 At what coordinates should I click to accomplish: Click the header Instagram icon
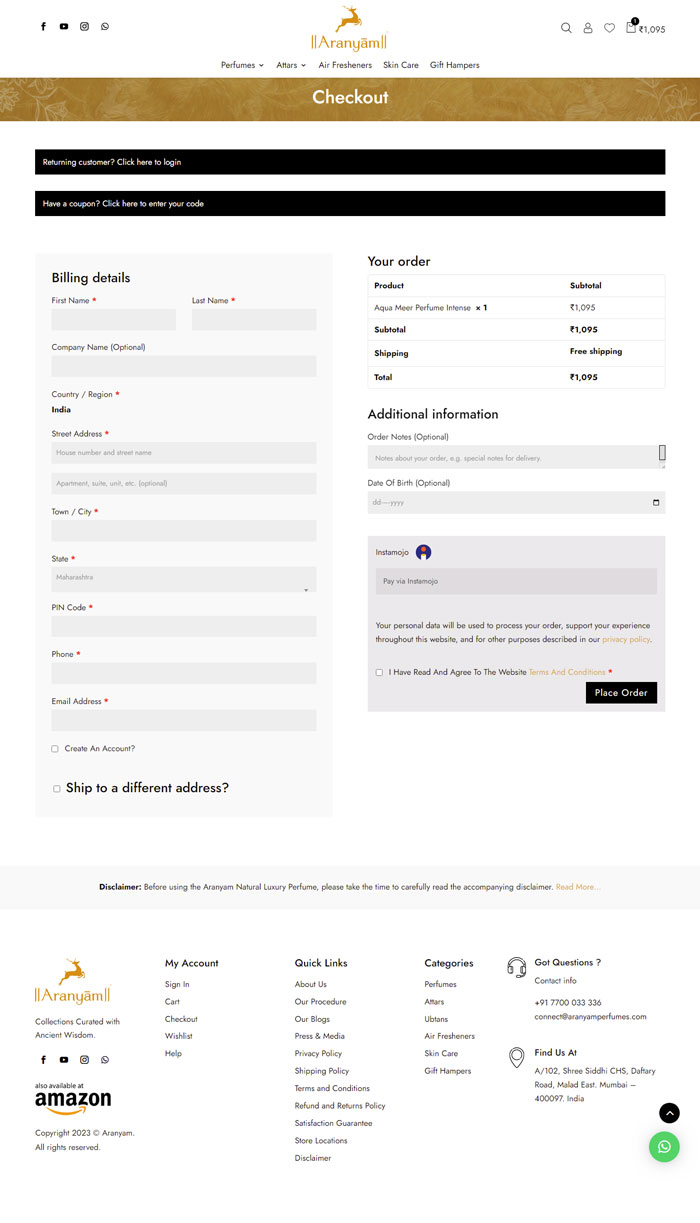point(84,27)
